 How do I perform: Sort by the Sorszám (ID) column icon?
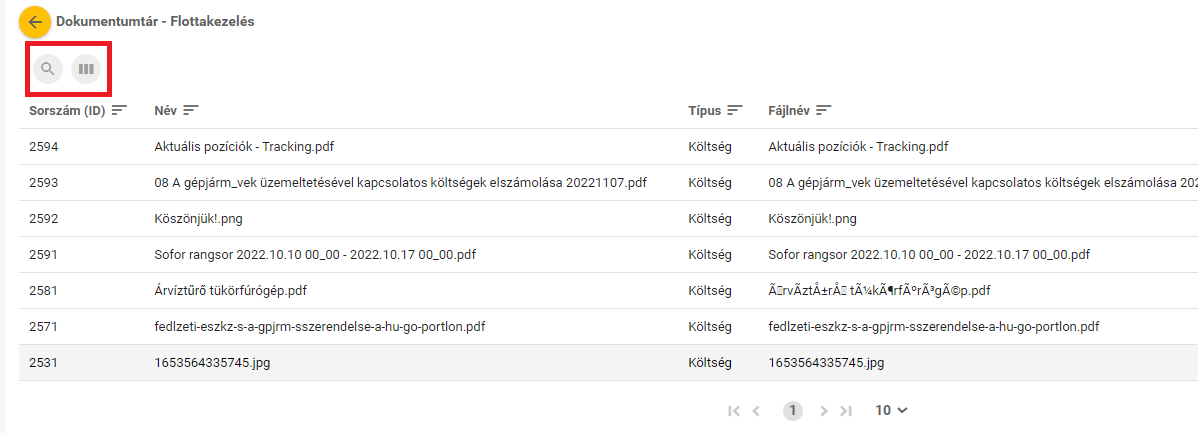pyautogui.click(x=119, y=109)
